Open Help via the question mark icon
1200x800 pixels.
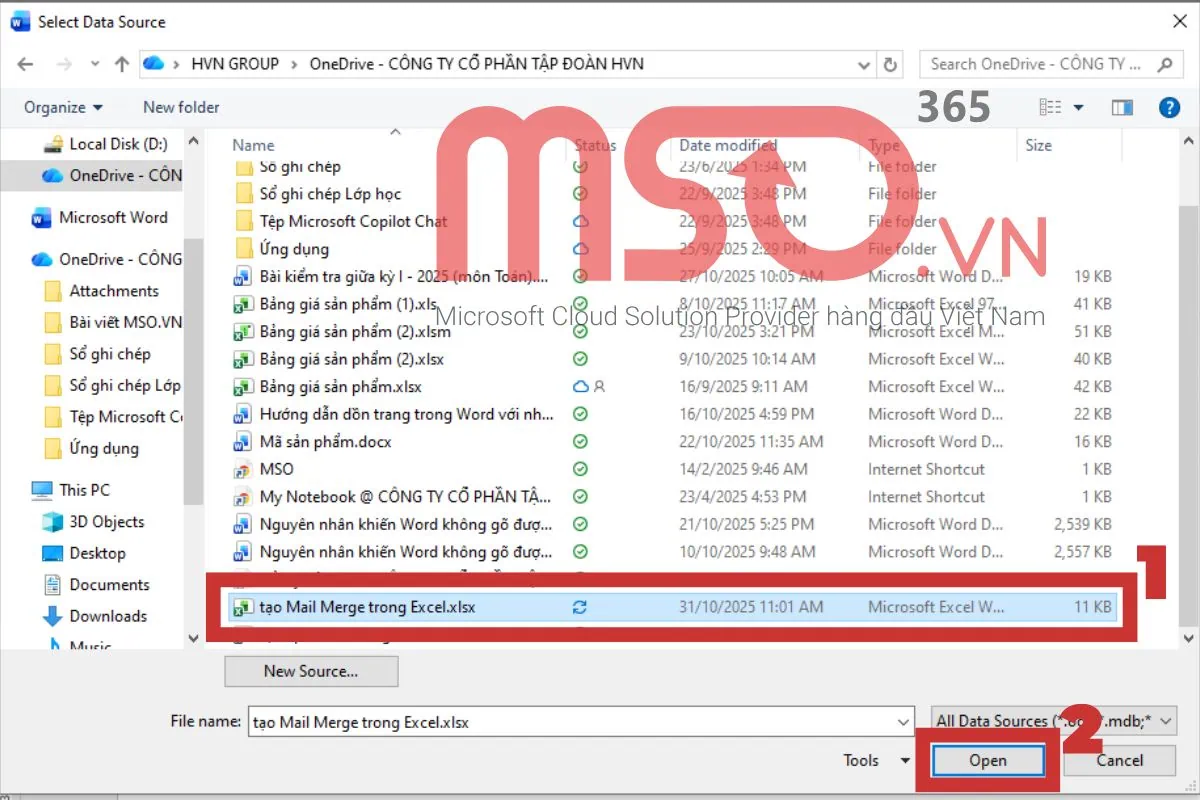point(1169,107)
